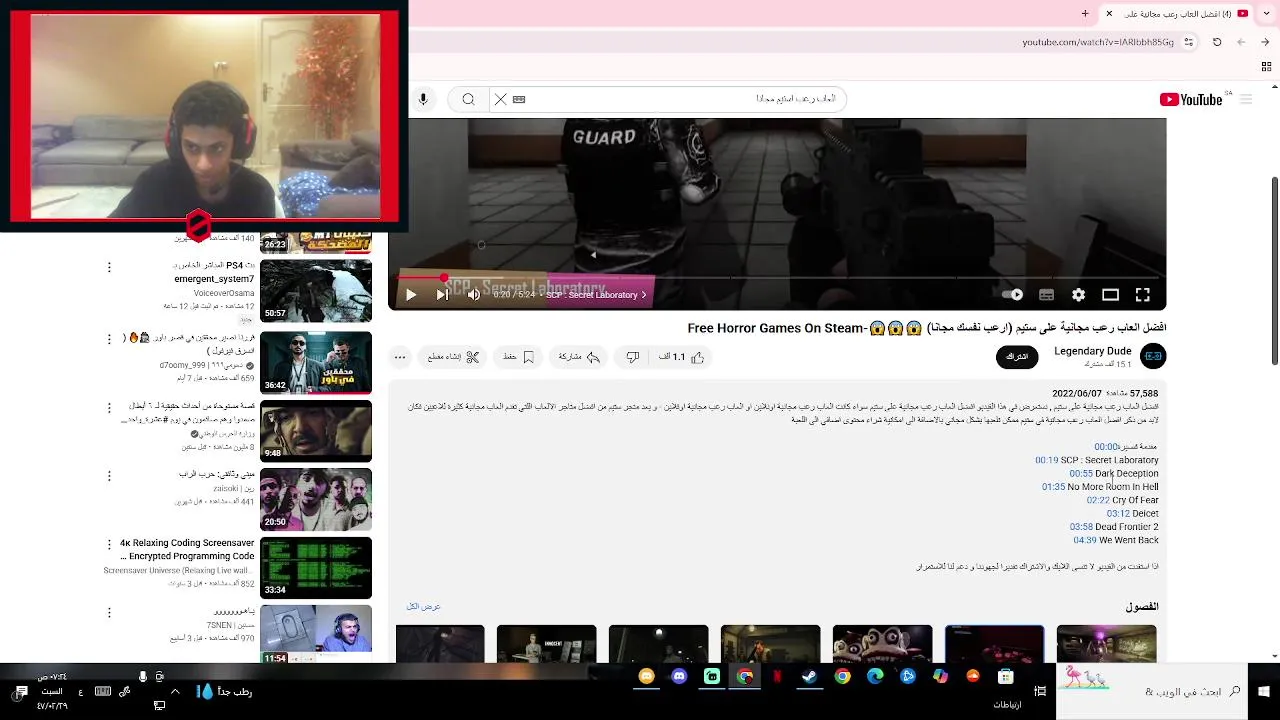Jump to the 00:00 intro timestamp

[x=1106, y=447]
